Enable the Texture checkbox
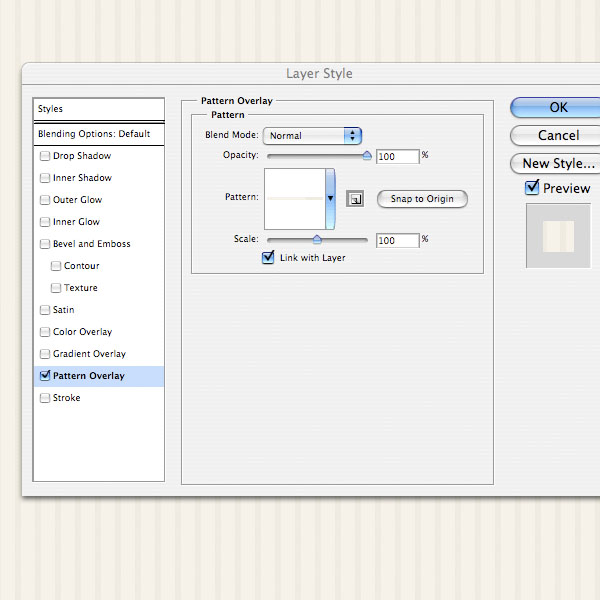The height and width of the screenshot is (600, 600). pyautogui.click(x=56, y=288)
